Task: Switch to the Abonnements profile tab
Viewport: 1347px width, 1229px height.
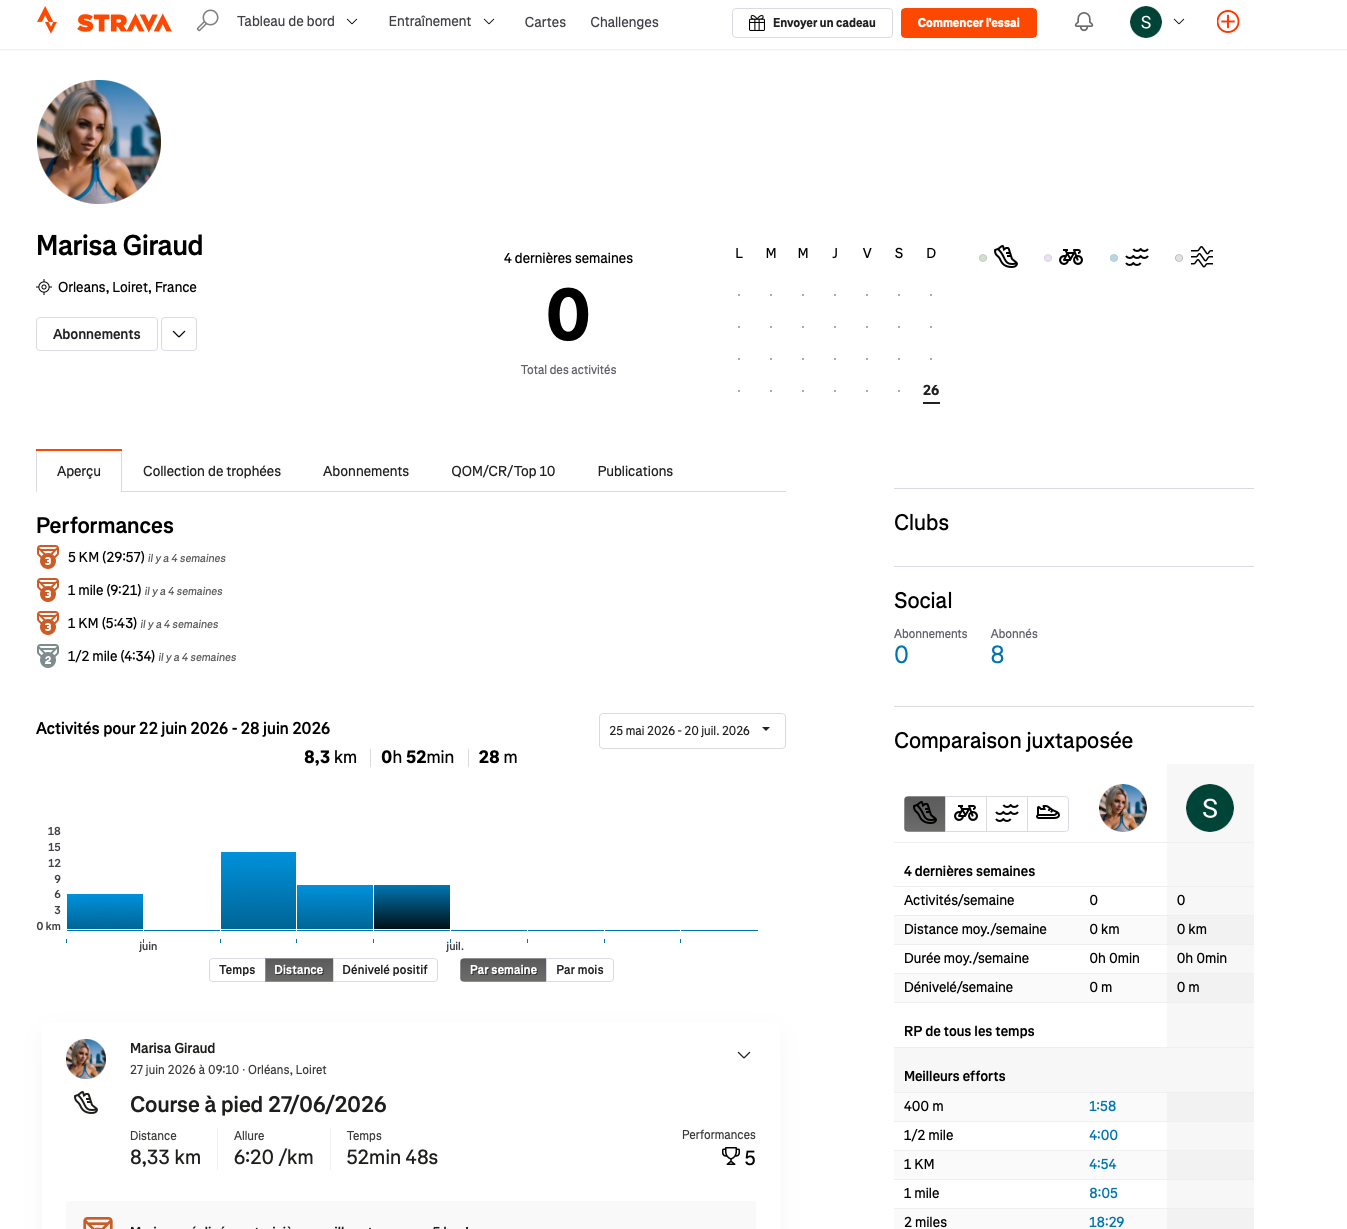Action: tap(366, 471)
